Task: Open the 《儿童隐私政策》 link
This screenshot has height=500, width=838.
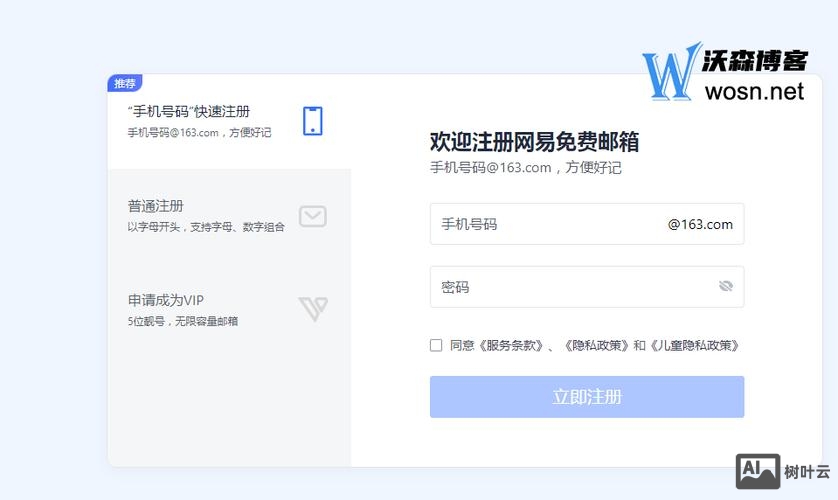Action: [694, 346]
